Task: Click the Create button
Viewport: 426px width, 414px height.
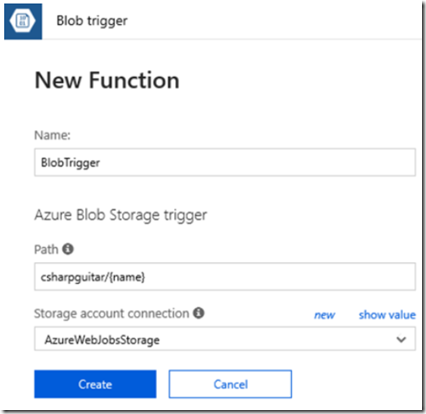Action: coord(95,384)
